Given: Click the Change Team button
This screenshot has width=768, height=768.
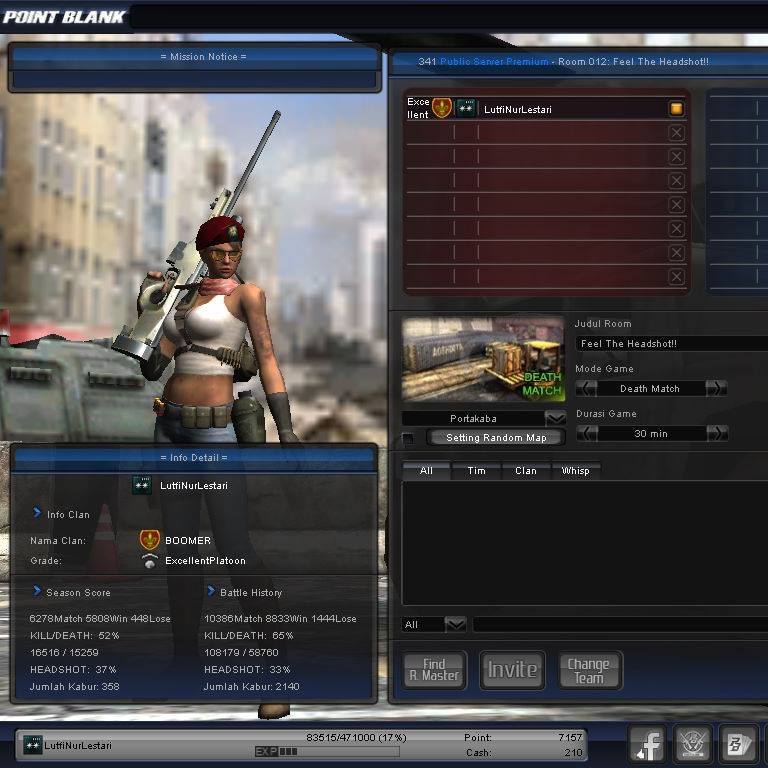Looking at the screenshot, I should (590, 670).
